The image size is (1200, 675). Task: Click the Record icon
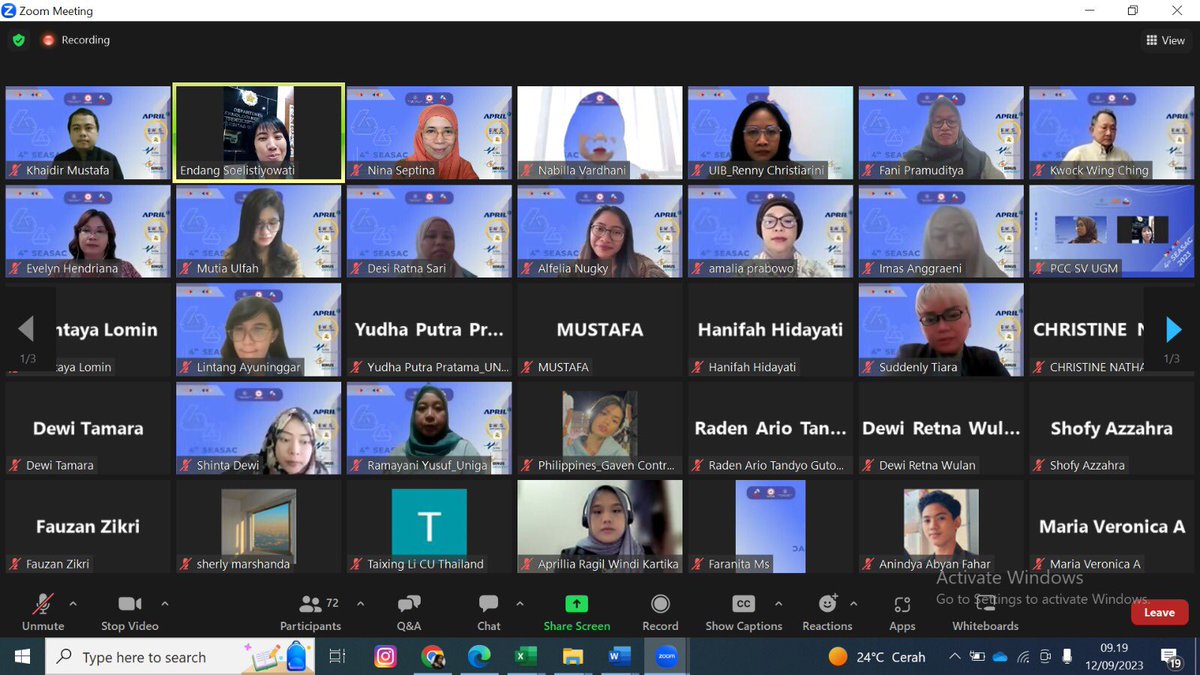[x=660, y=604]
